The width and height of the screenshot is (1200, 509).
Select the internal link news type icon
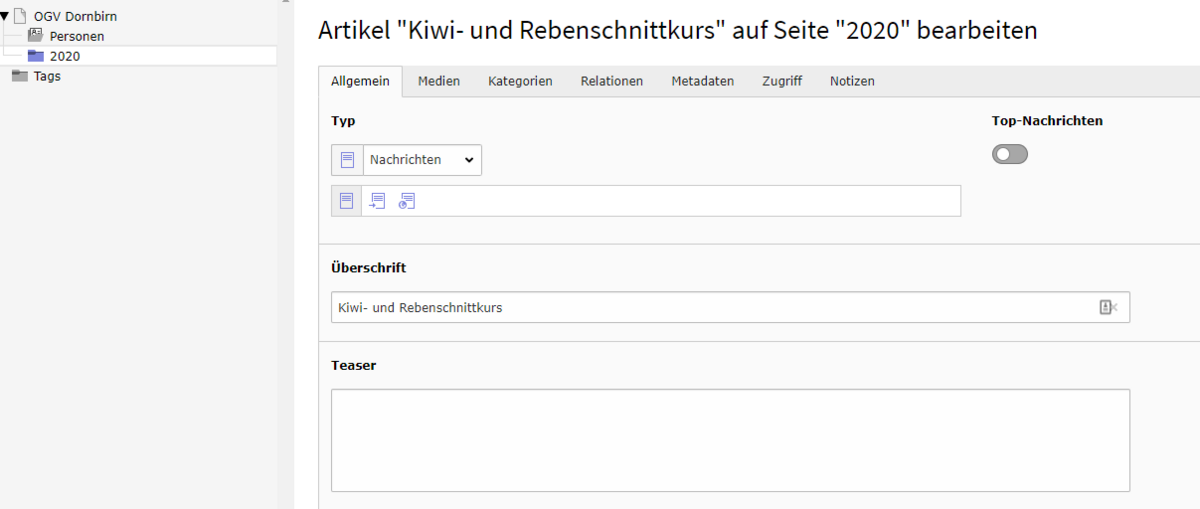377,201
